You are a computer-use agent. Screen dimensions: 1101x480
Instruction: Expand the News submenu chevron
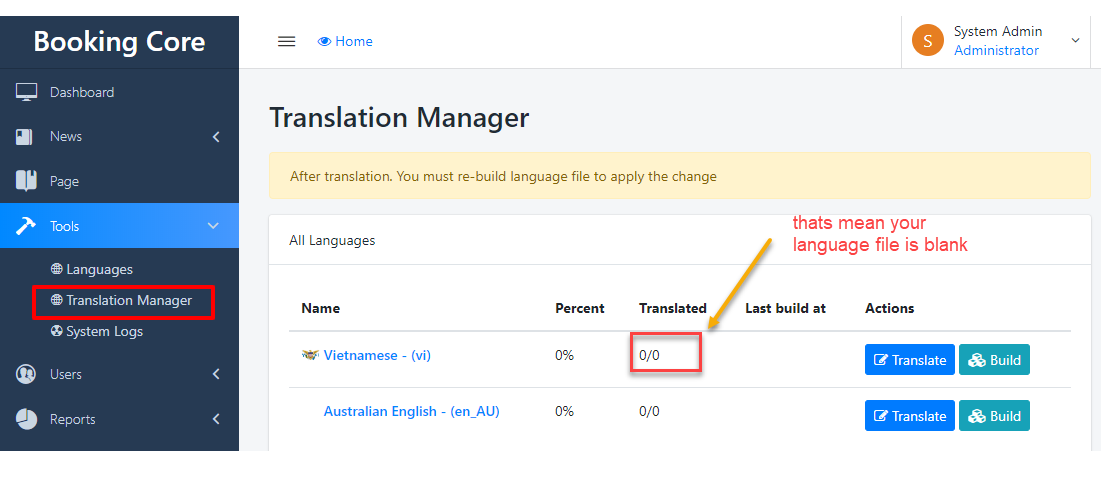(x=216, y=137)
